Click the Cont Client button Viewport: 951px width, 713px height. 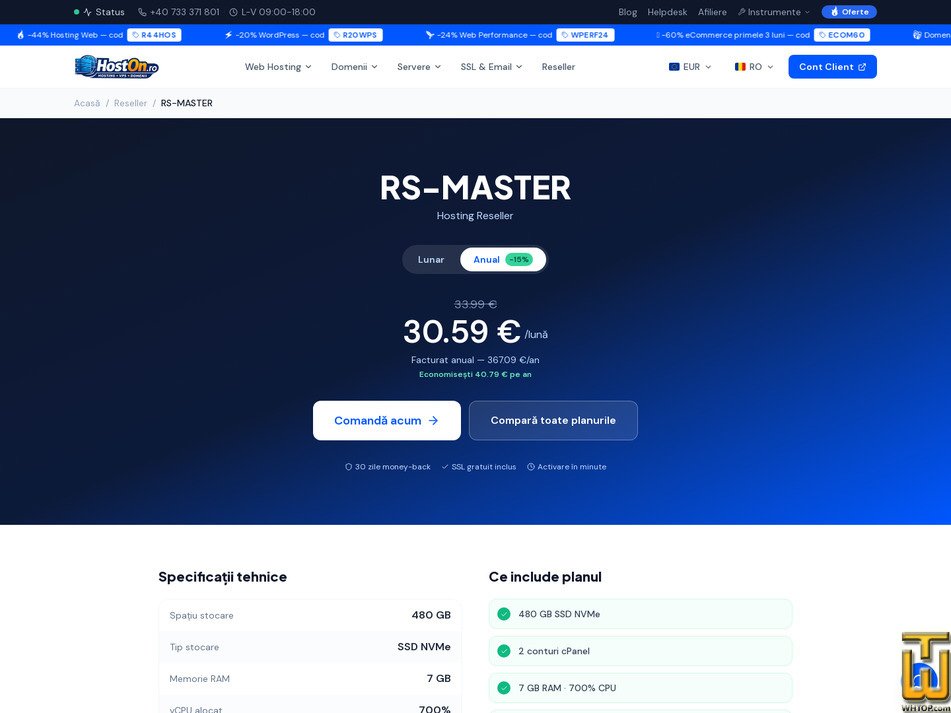[832, 67]
